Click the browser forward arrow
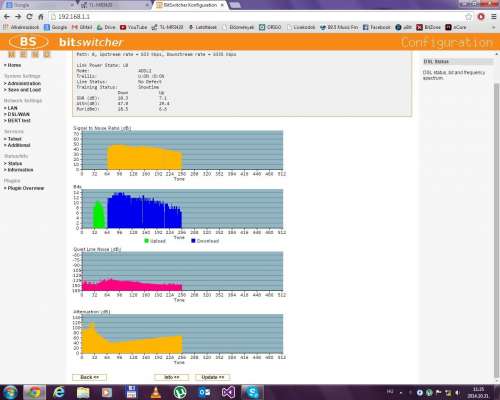The width and height of the screenshot is (500, 400). point(18,17)
